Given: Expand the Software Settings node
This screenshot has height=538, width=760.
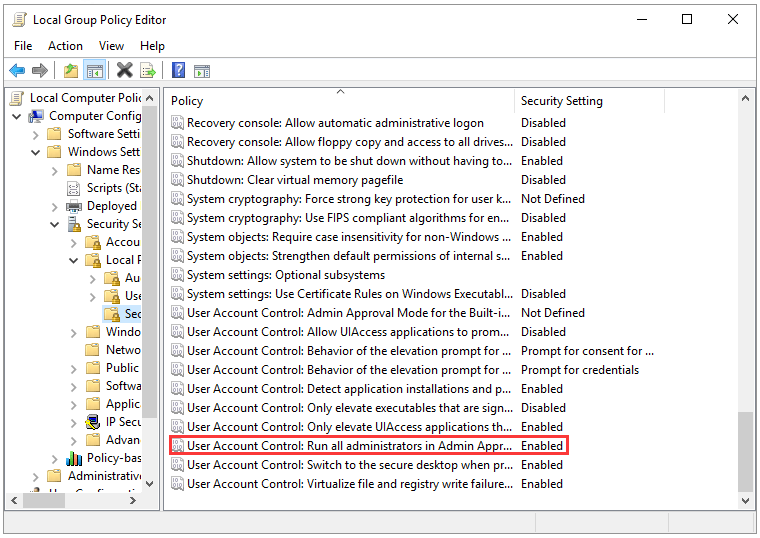Looking at the screenshot, I should tap(35, 135).
